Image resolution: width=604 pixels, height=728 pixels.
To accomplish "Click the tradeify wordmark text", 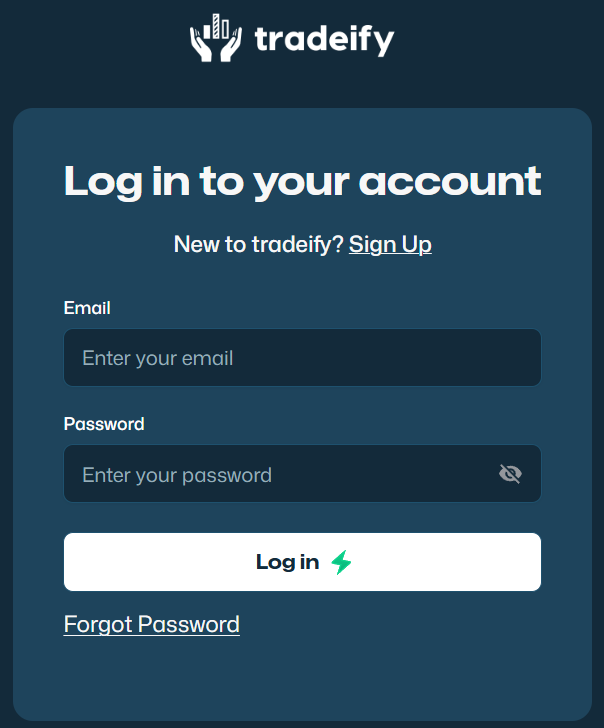I will [x=324, y=40].
